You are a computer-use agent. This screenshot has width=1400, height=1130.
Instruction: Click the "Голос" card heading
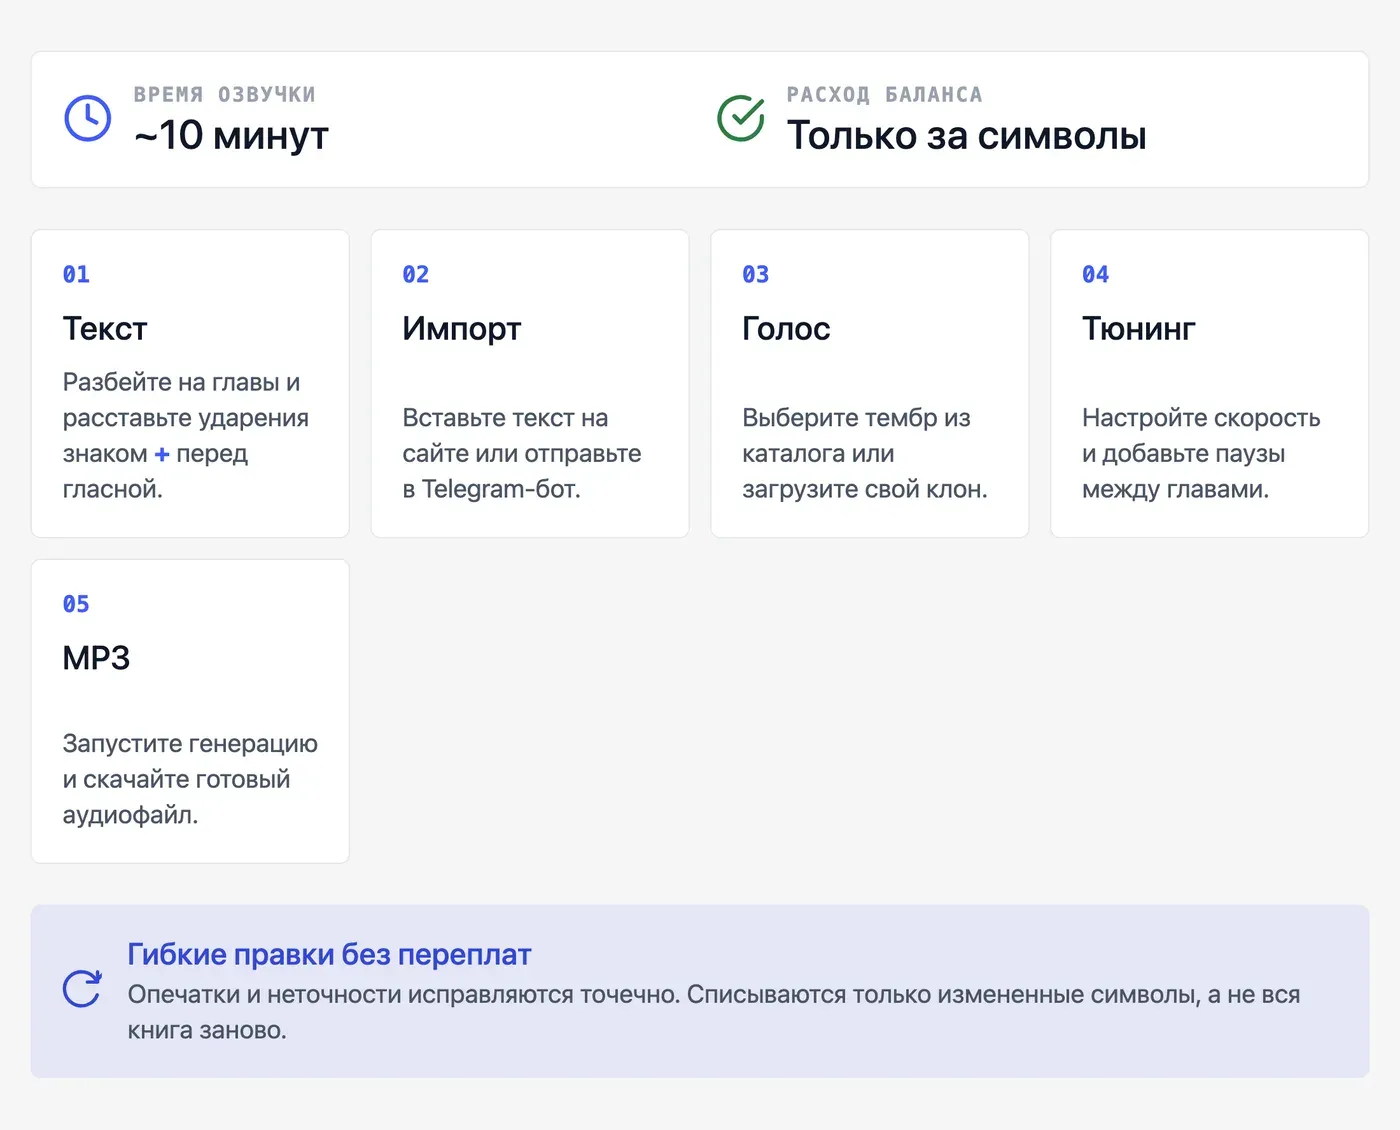click(787, 329)
